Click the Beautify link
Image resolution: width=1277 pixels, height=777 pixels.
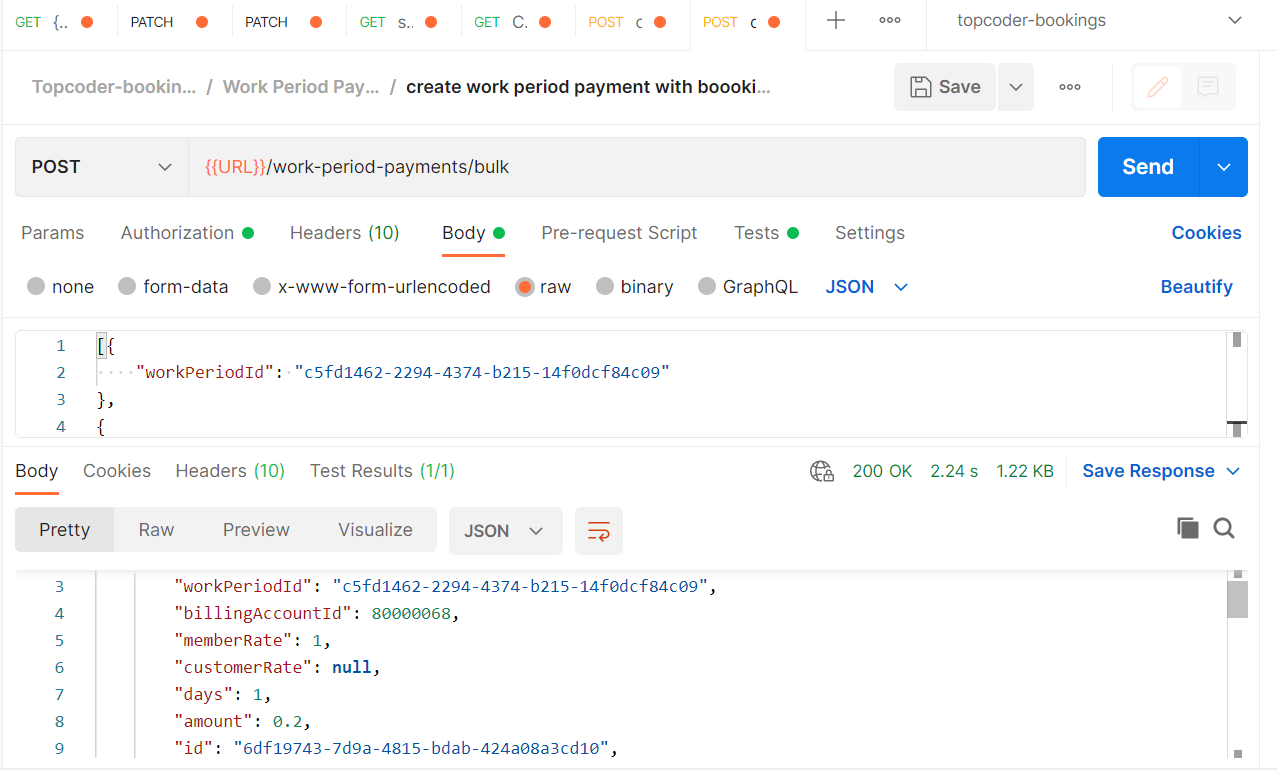1196,287
